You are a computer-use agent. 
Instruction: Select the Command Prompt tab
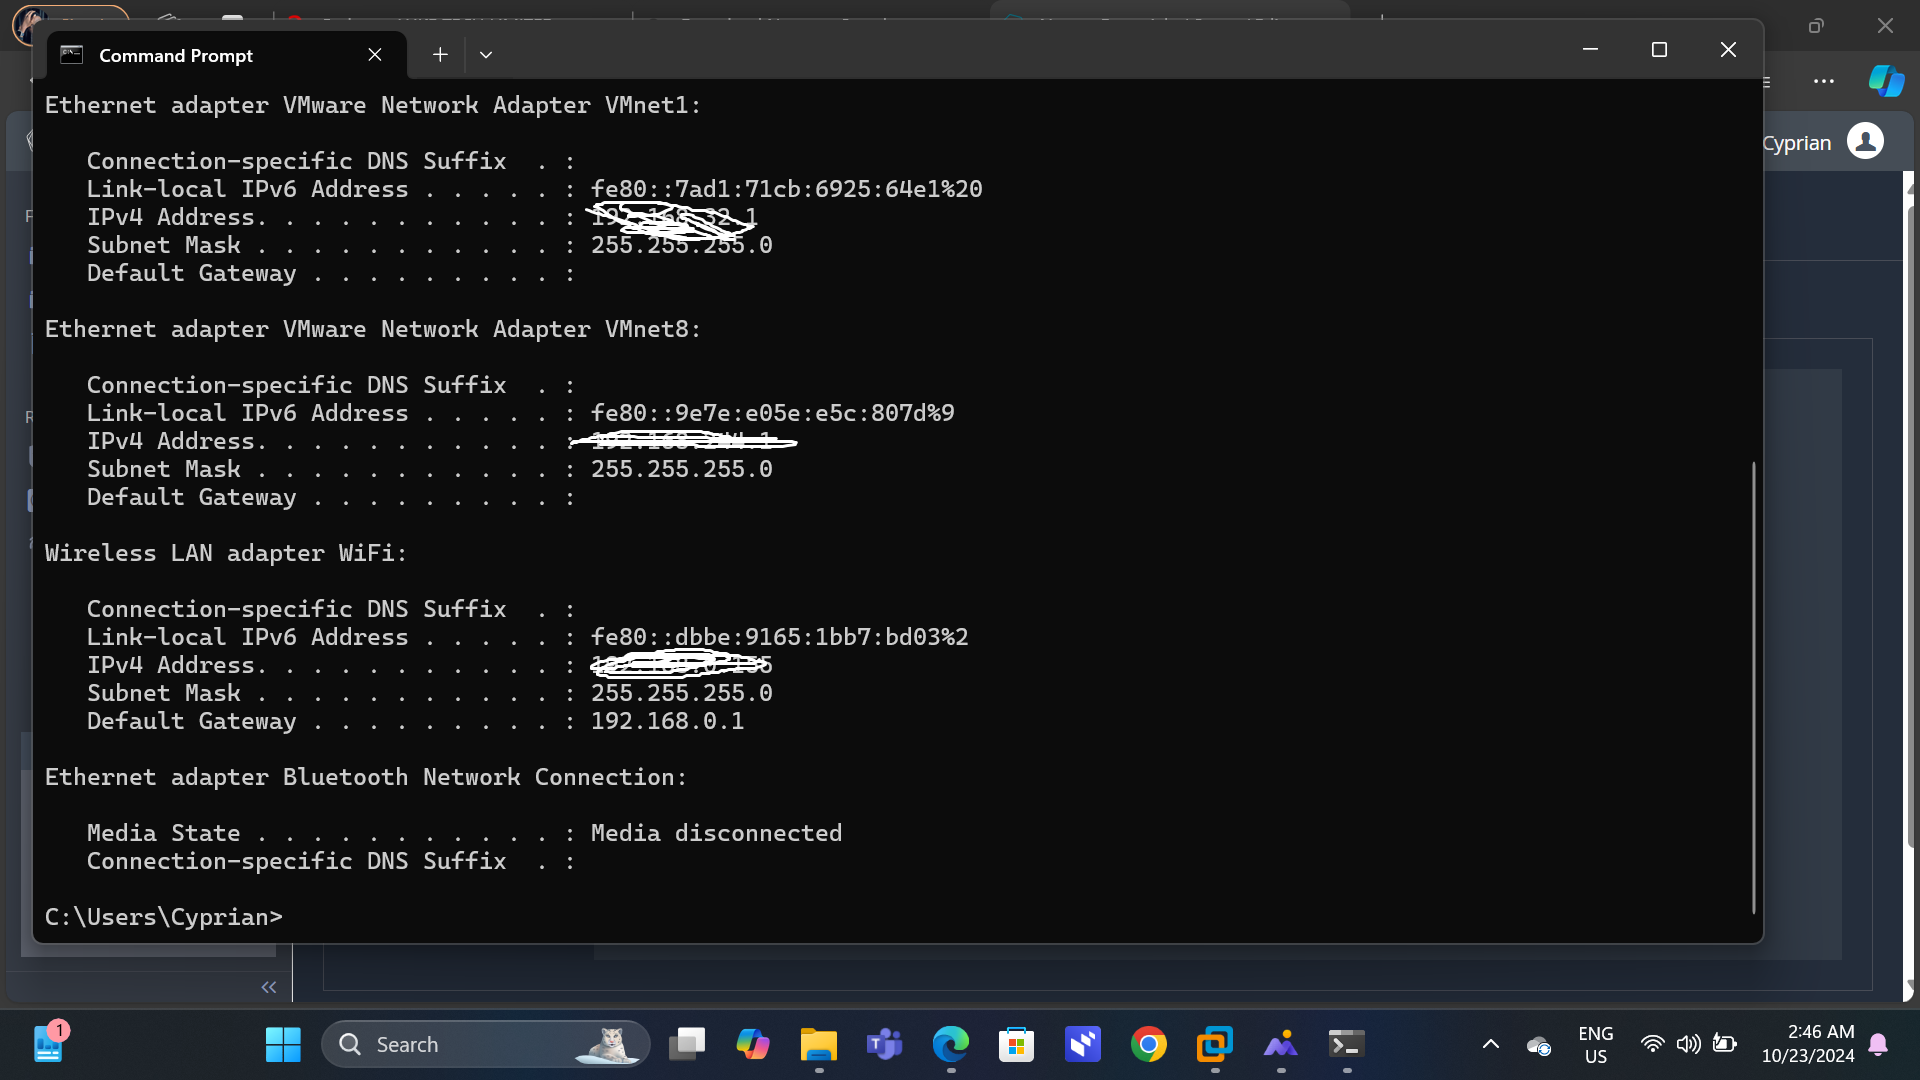point(176,55)
